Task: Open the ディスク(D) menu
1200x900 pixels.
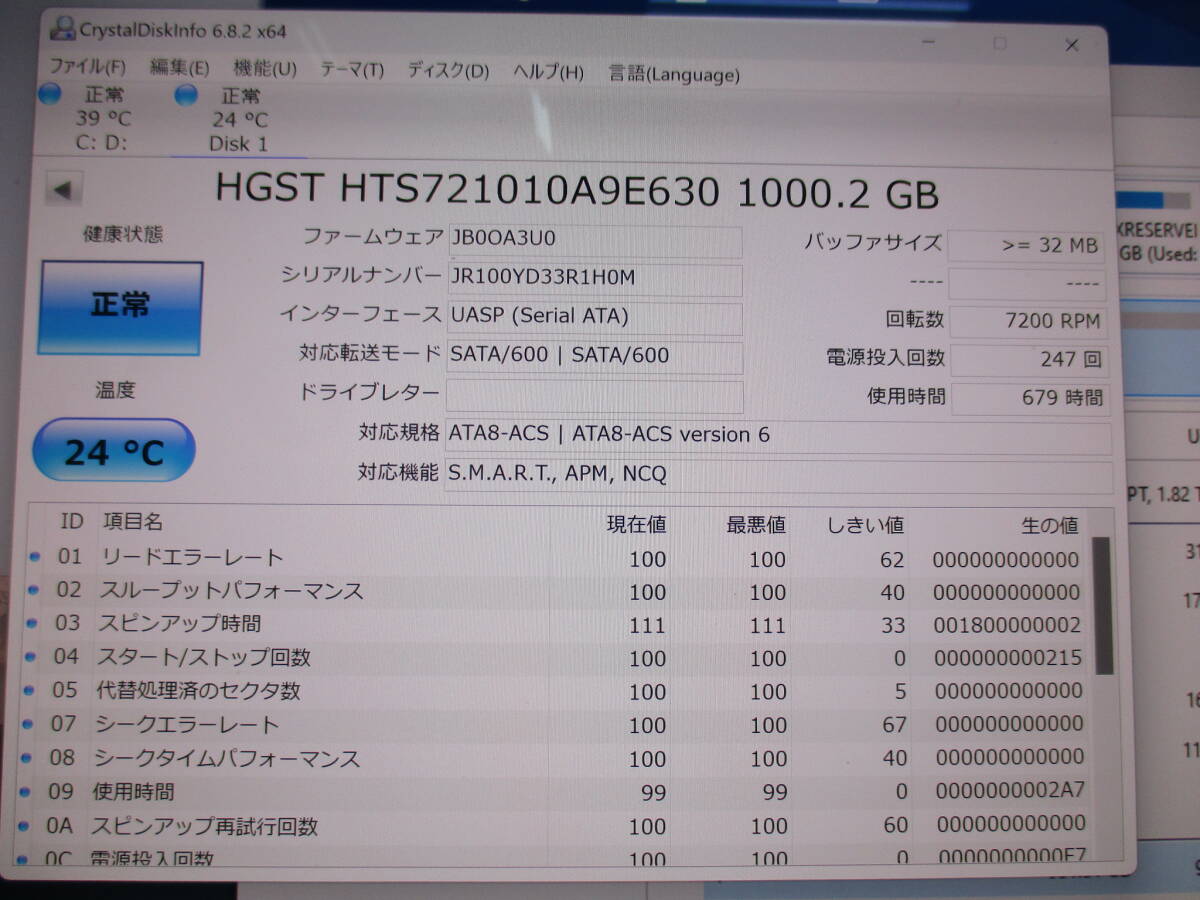Action: (x=448, y=71)
